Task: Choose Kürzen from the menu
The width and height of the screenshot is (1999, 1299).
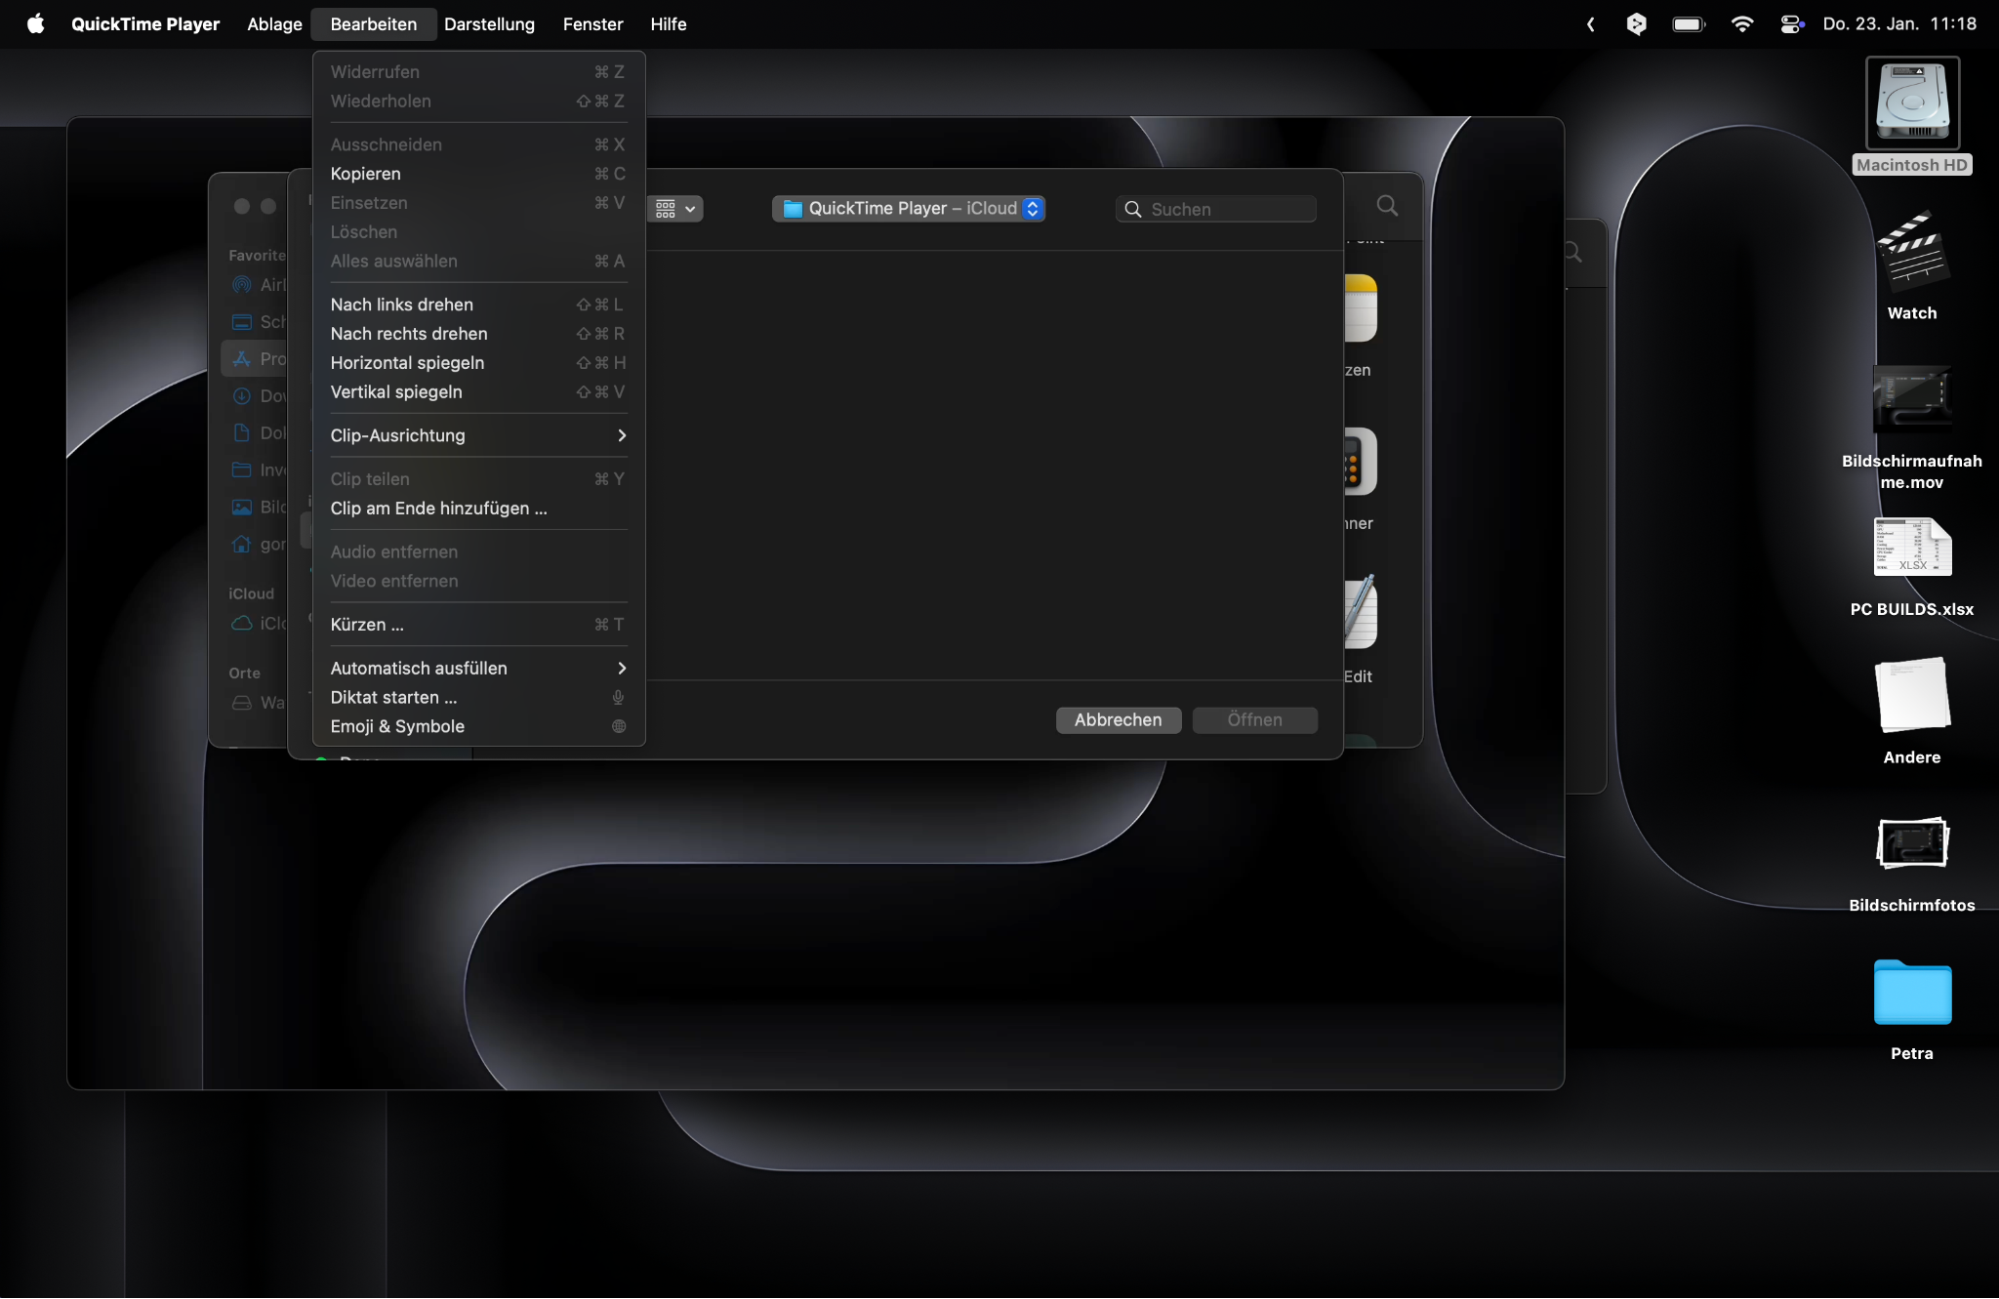Action: click(478, 625)
